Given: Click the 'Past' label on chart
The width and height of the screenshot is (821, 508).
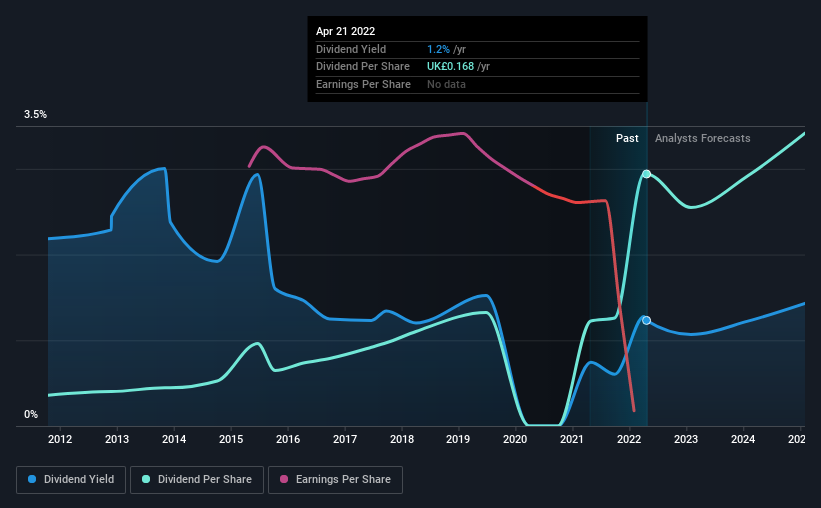Looking at the screenshot, I should coord(627,138).
